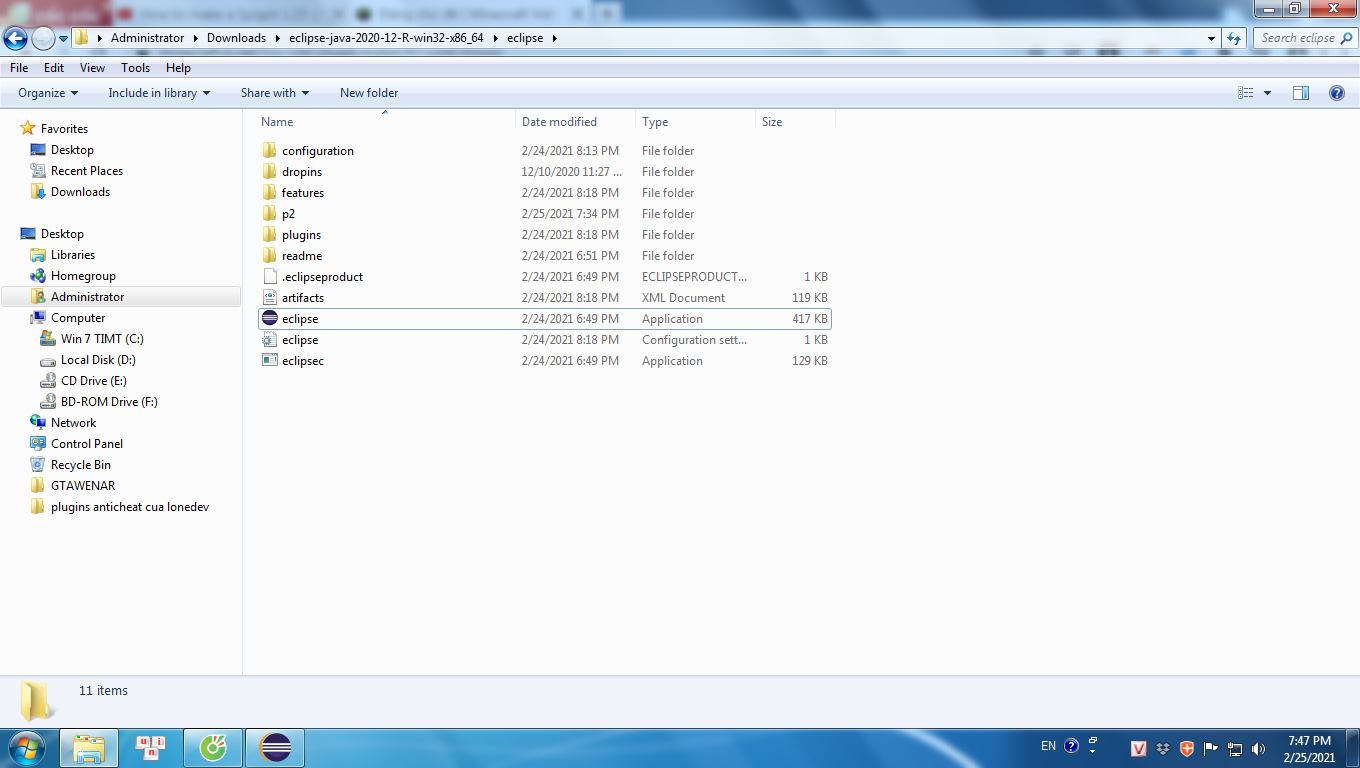Open the Help menu

[x=178, y=68]
